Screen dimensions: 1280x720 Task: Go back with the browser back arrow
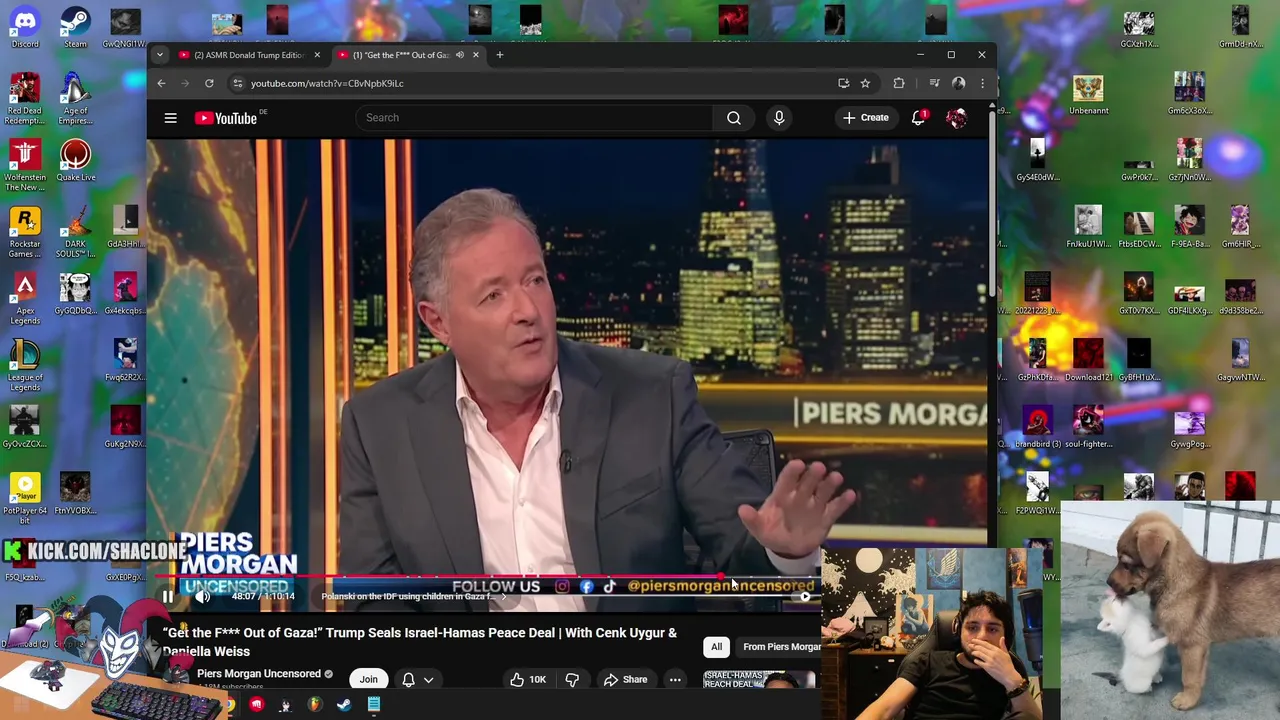161,83
